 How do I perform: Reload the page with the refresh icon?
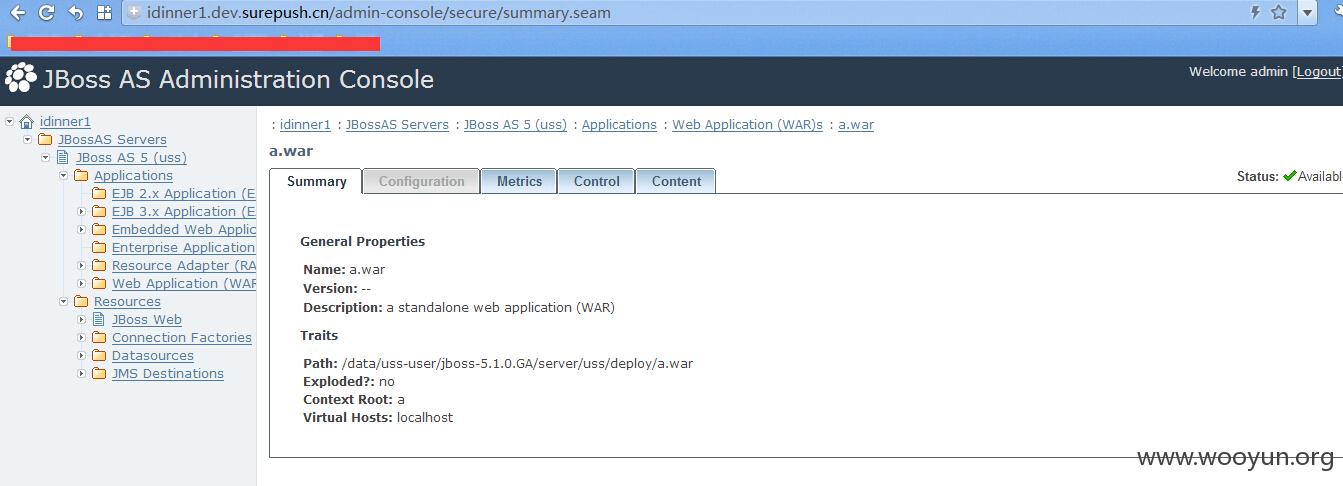tap(46, 13)
